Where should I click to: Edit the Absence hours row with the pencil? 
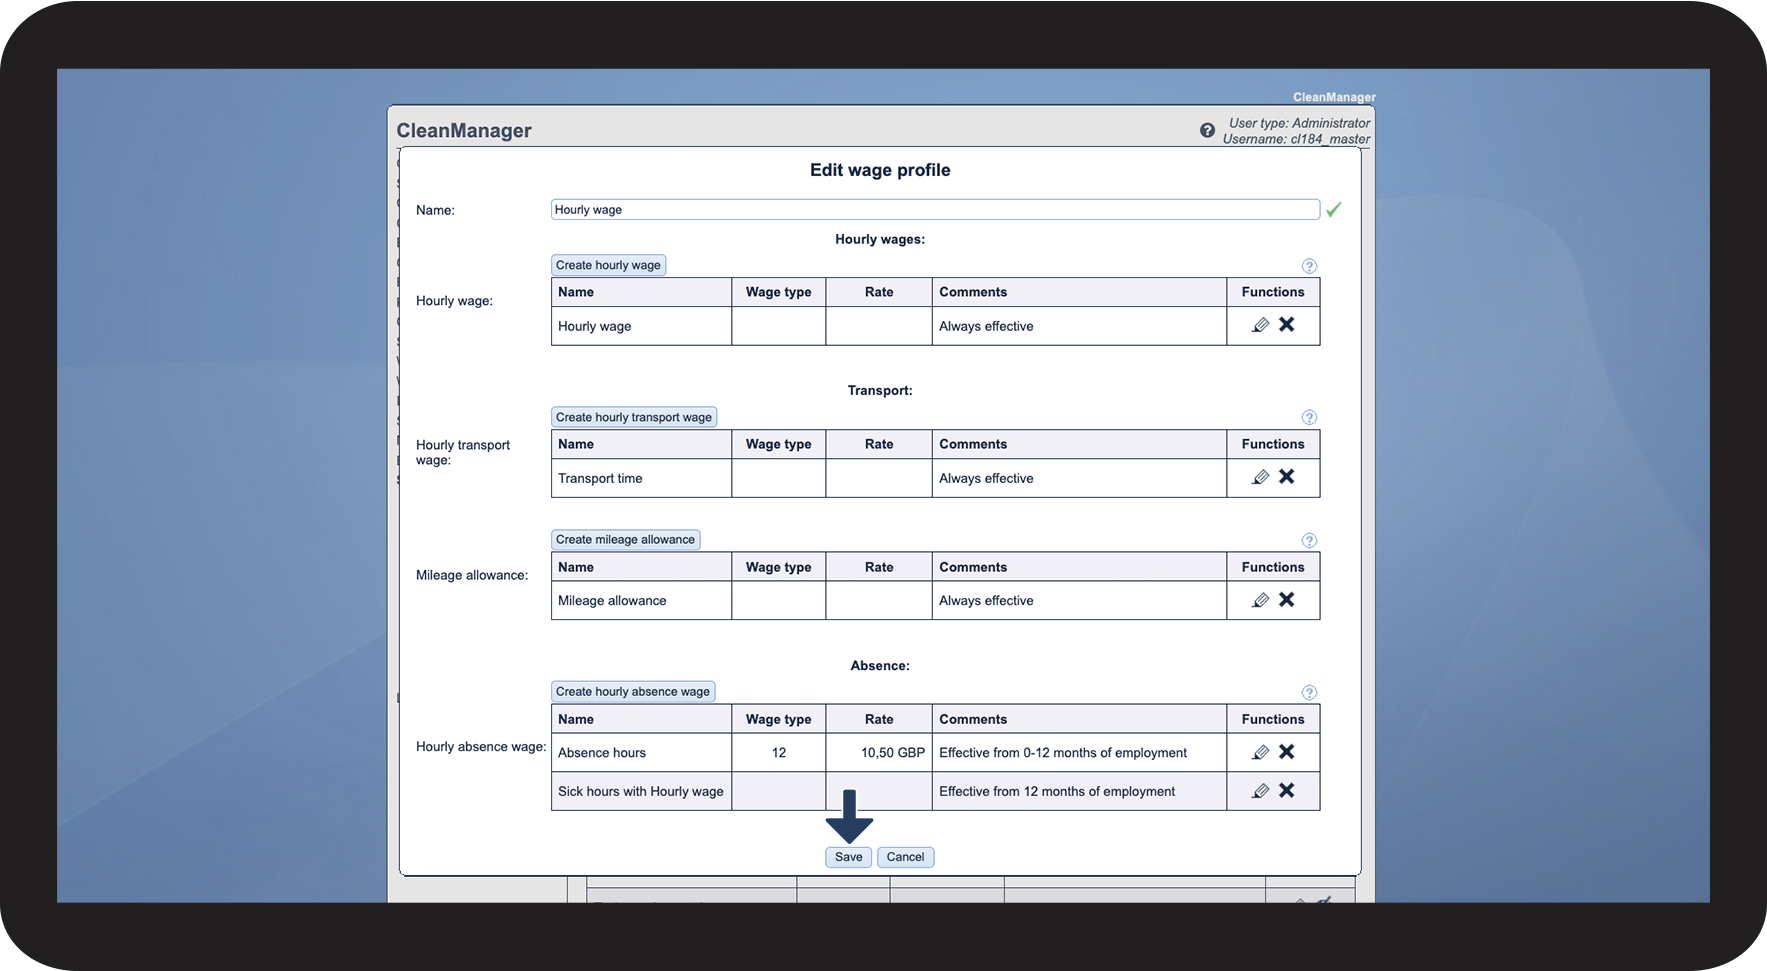click(1260, 752)
